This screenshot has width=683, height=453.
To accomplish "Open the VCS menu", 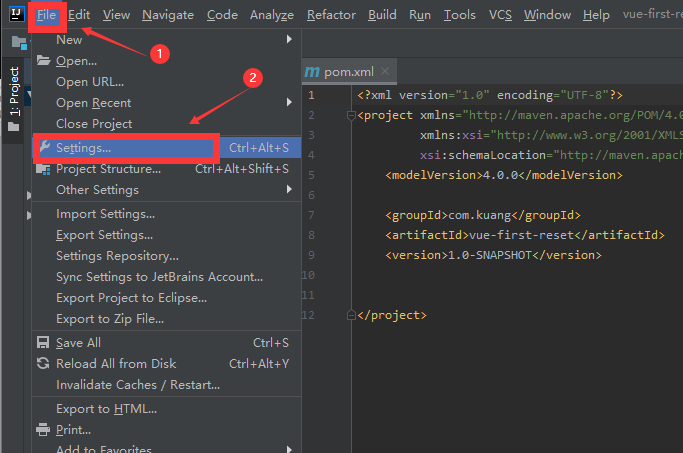I will click(x=500, y=15).
